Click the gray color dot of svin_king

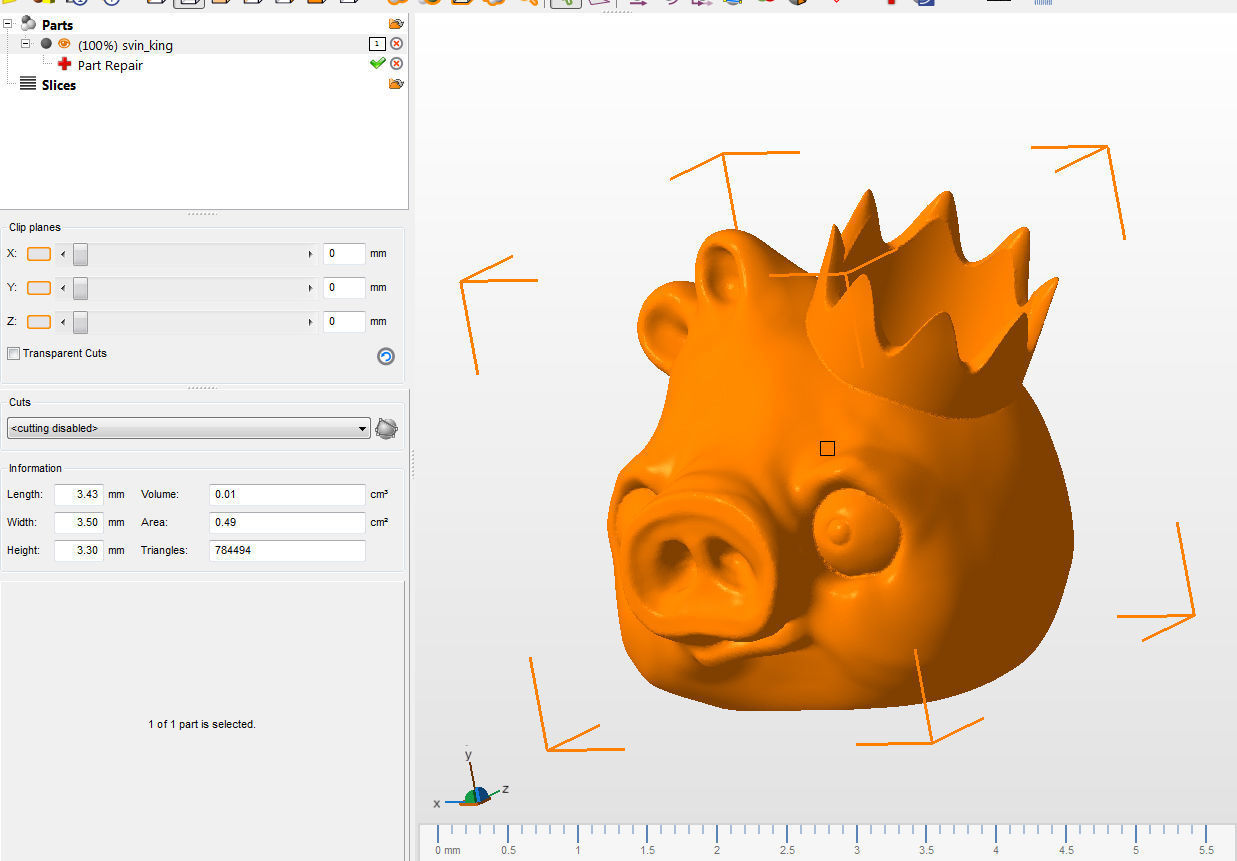(x=46, y=44)
